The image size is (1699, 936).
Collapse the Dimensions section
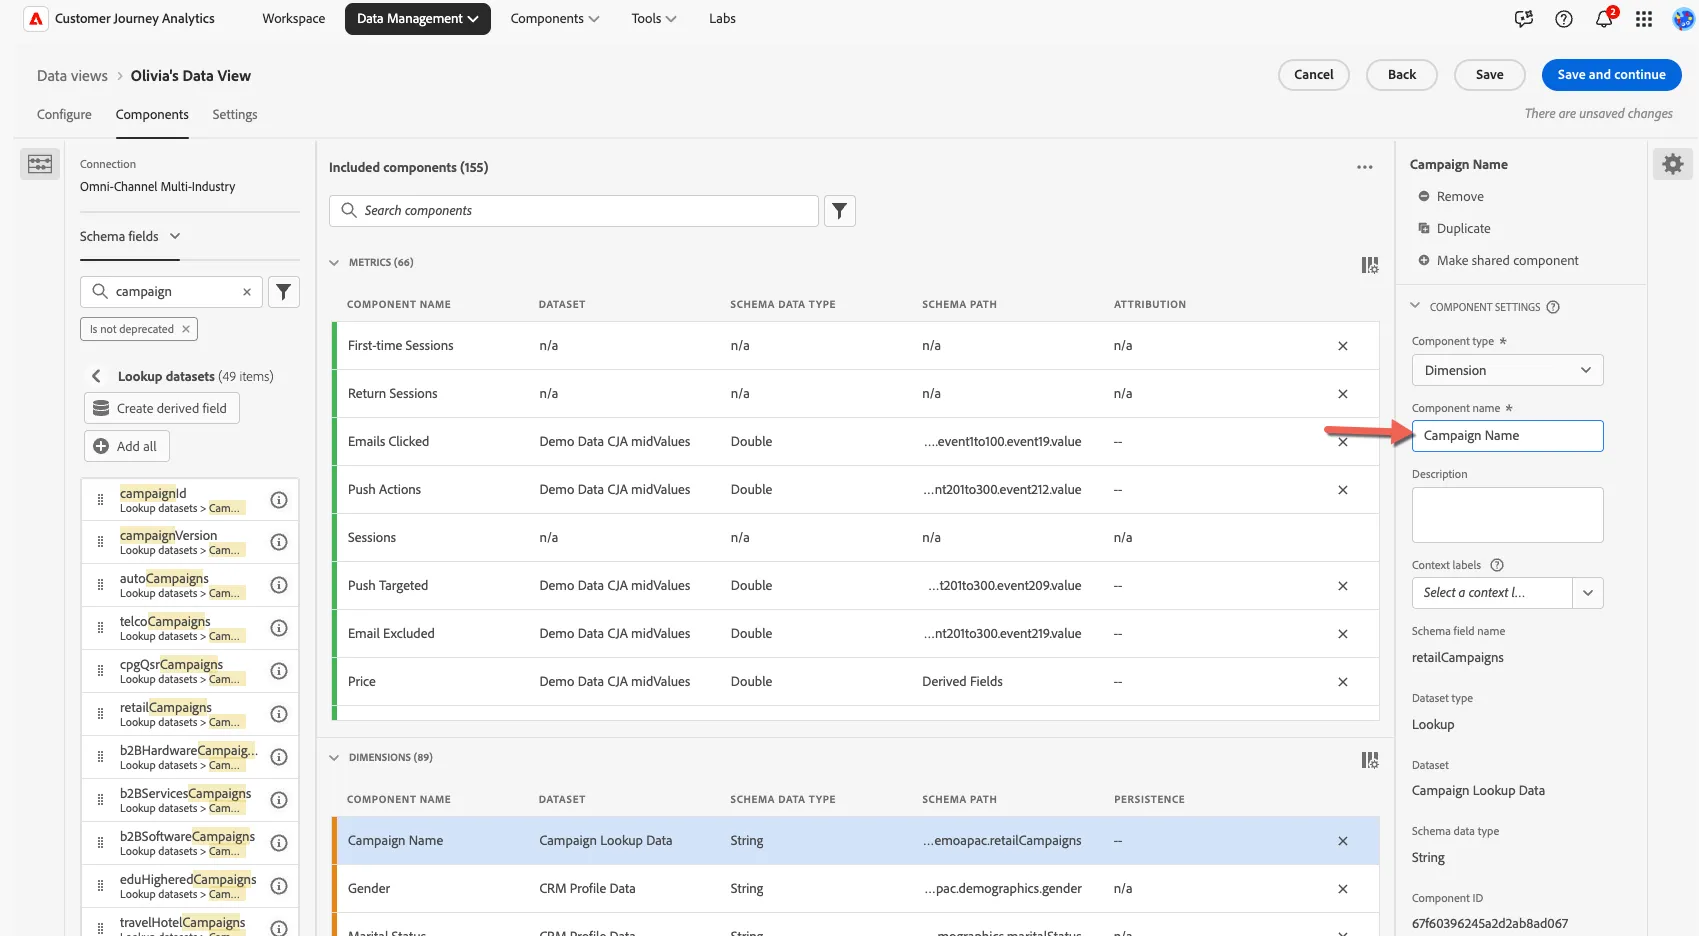tap(334, 758)
